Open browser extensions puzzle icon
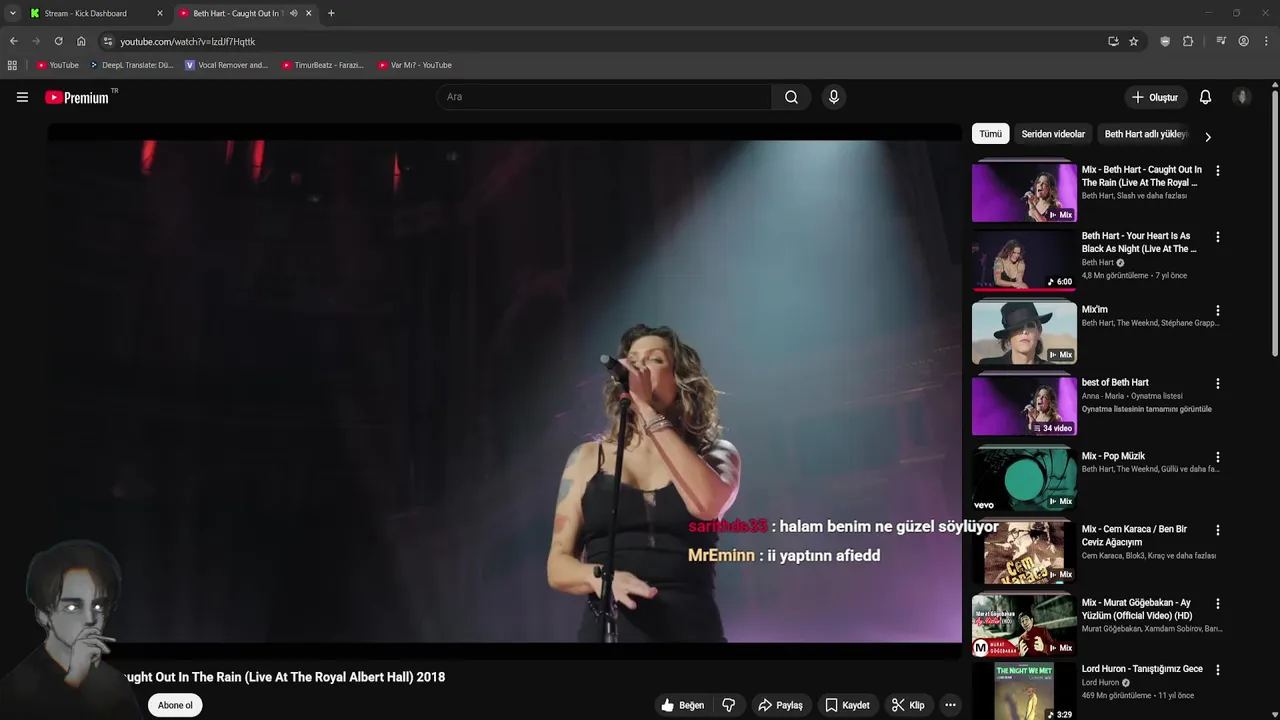 coord(1188,41)
